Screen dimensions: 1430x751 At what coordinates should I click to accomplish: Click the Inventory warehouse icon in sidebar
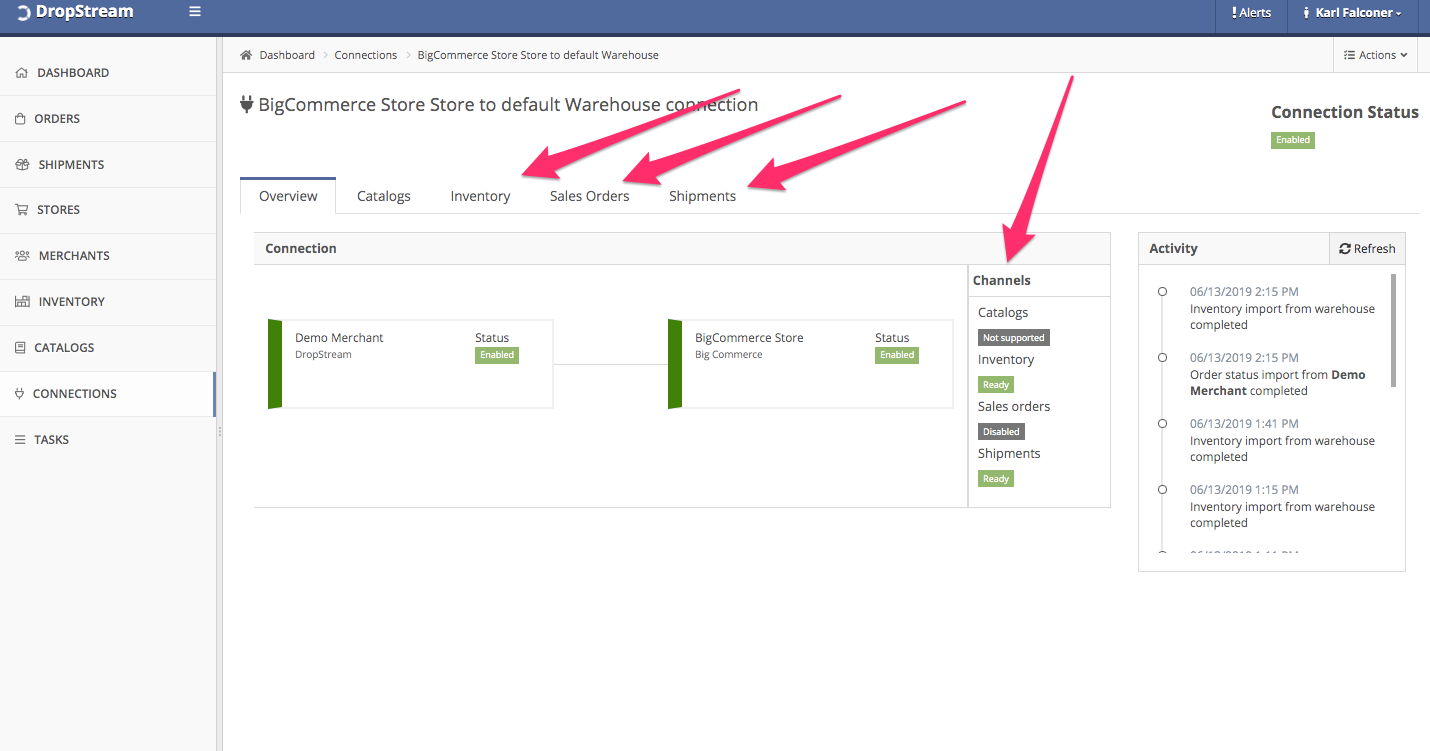click(22, 302)
